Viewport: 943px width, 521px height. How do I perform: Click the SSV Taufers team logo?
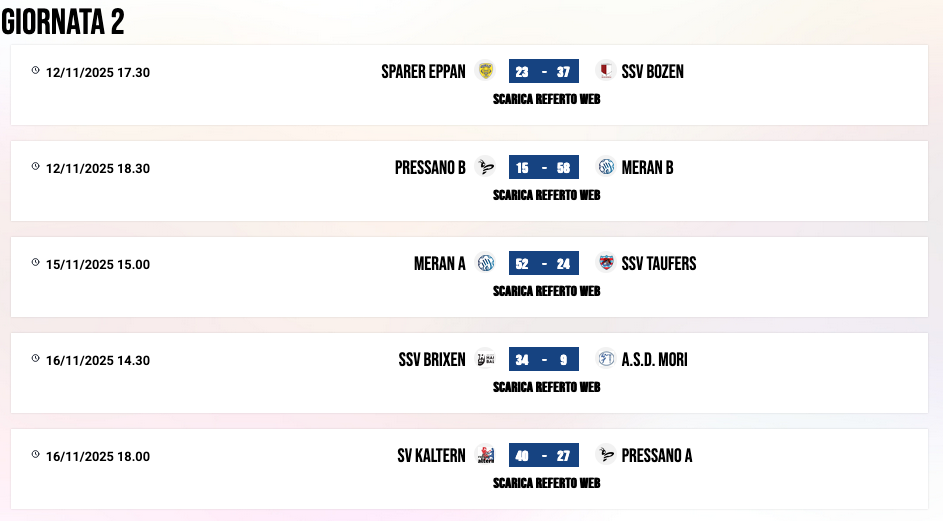tap(605, 263)
